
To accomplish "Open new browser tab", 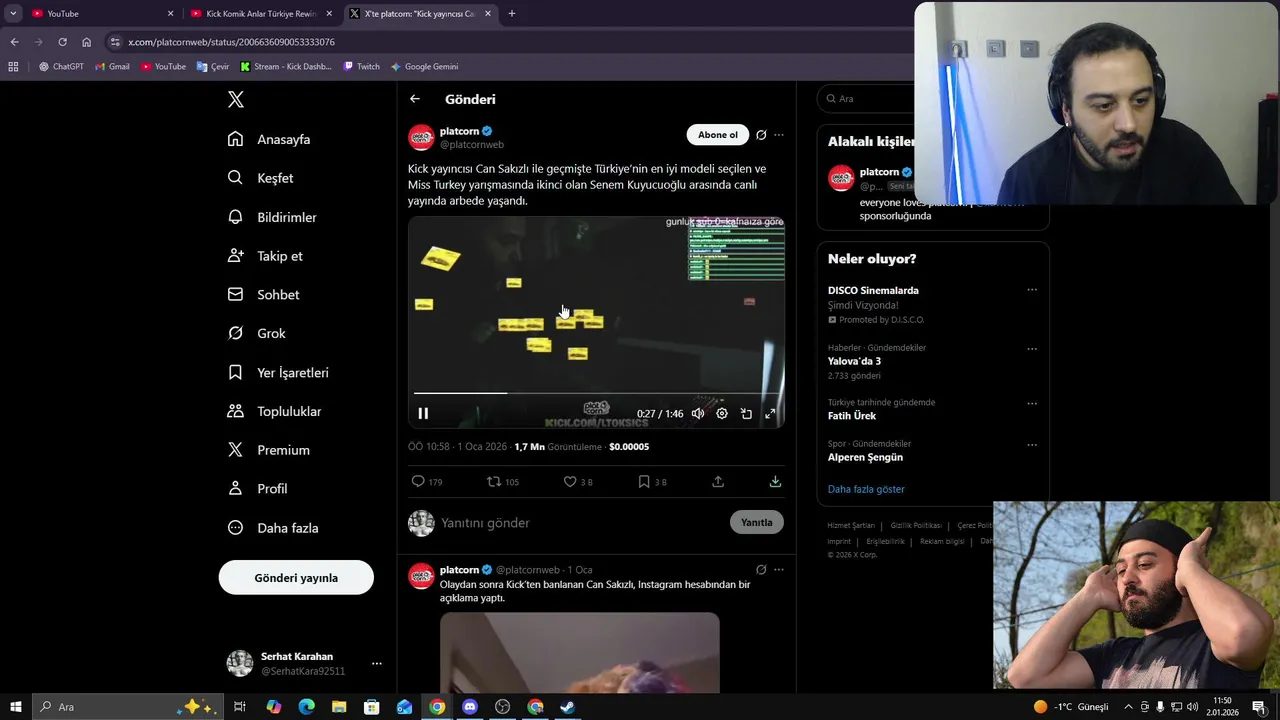I will click(x=512, y=13).
